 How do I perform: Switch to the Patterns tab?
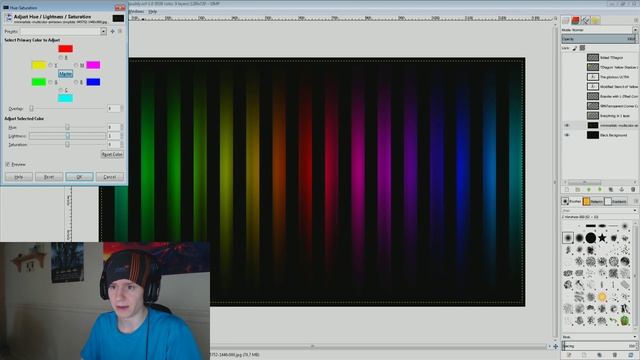(x=593, y=201)
